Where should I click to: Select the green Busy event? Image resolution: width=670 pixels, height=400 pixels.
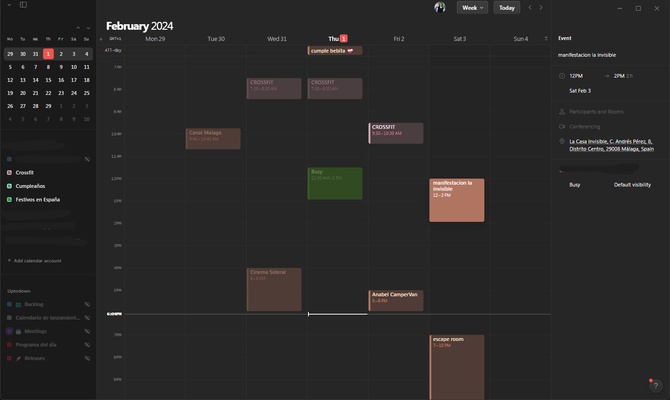pyautogui.click(x=335, y=183)
